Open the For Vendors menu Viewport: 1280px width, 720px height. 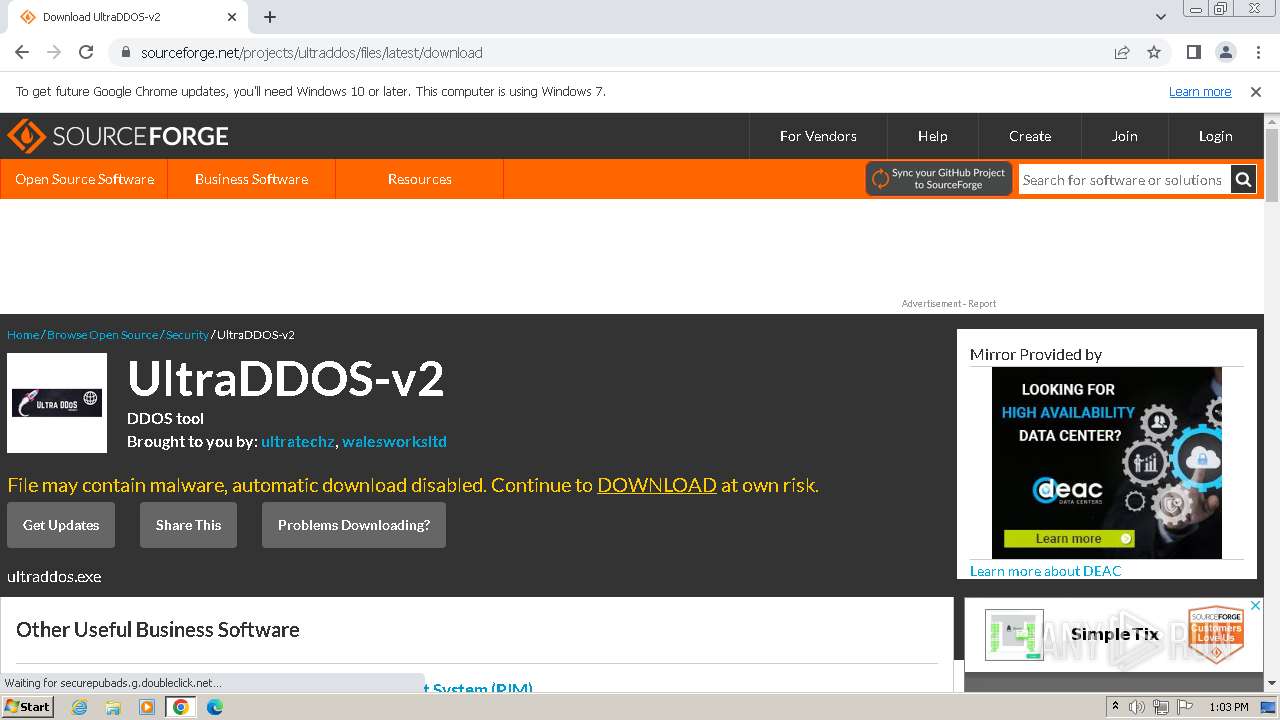pos(818,136)
